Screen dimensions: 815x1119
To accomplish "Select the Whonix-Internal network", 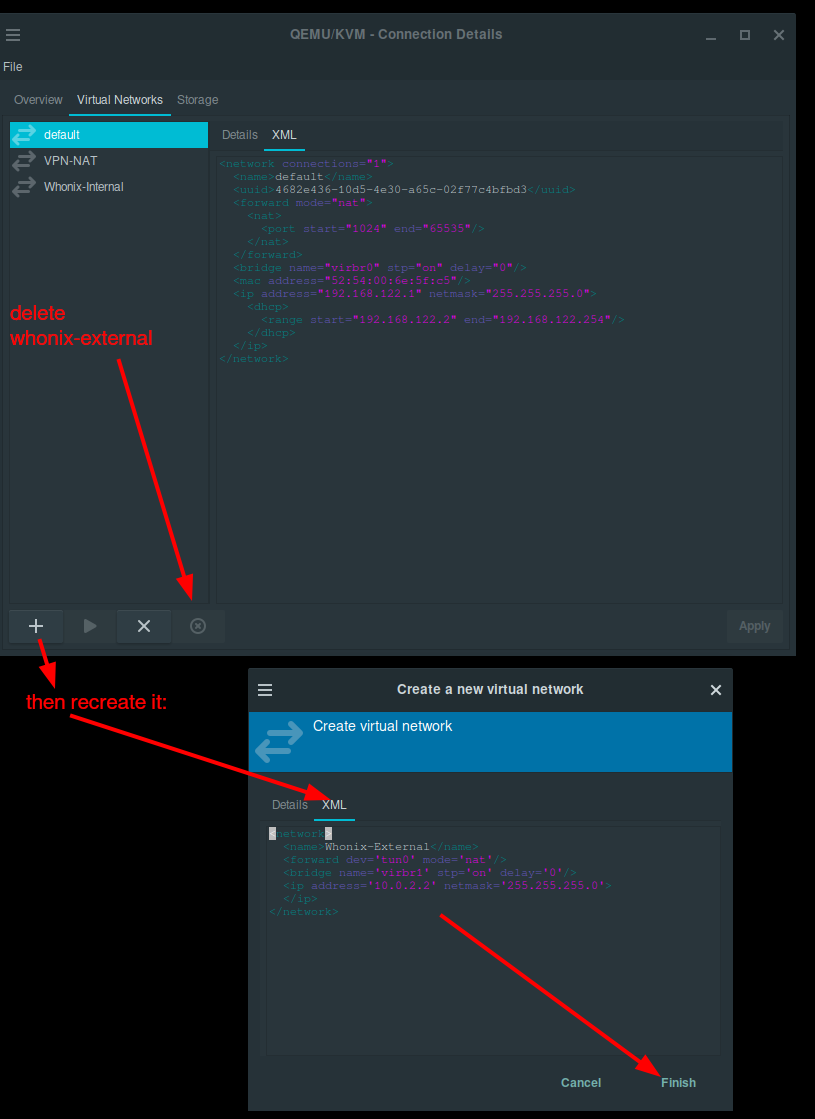I will (x=109, y=186).
